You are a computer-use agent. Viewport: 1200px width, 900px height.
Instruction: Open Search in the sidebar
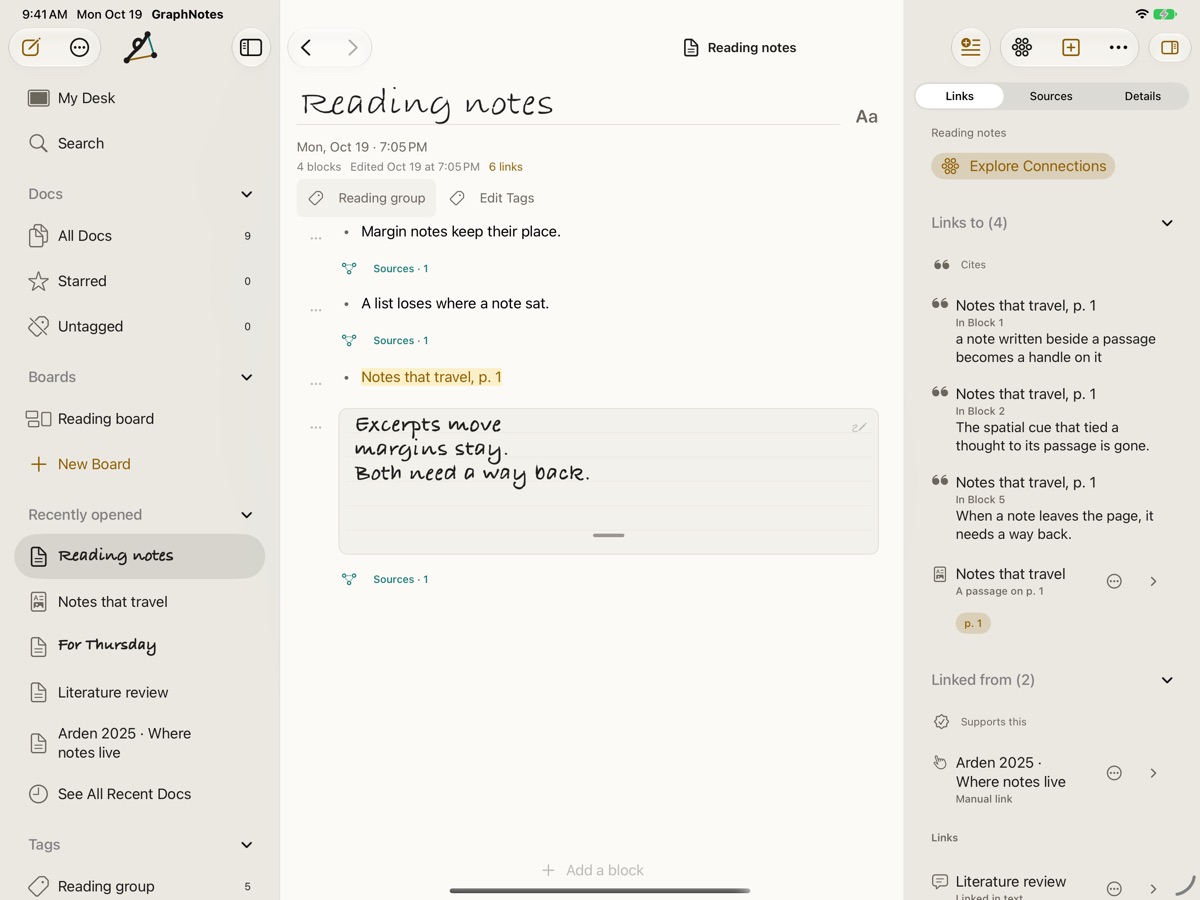tap(140, 143)
